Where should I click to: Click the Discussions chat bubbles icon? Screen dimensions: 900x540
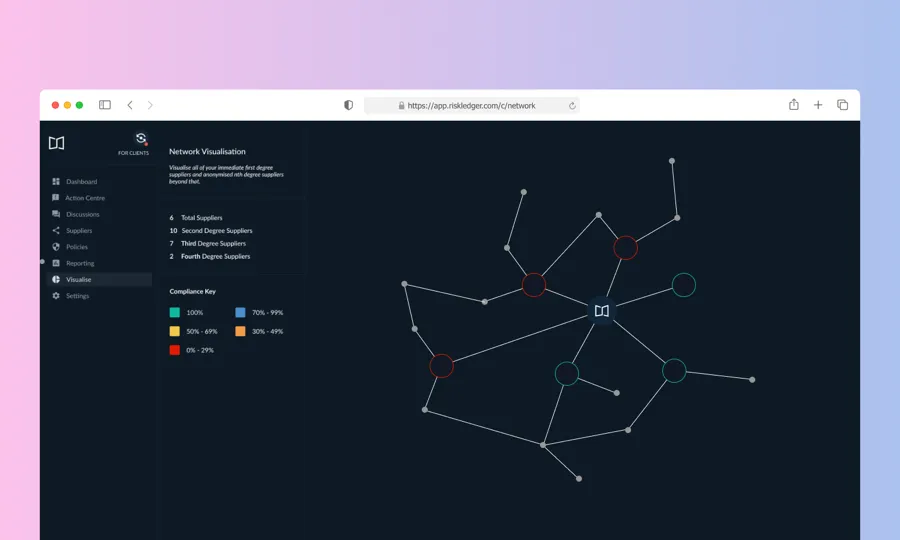click(x=56, y=214)
